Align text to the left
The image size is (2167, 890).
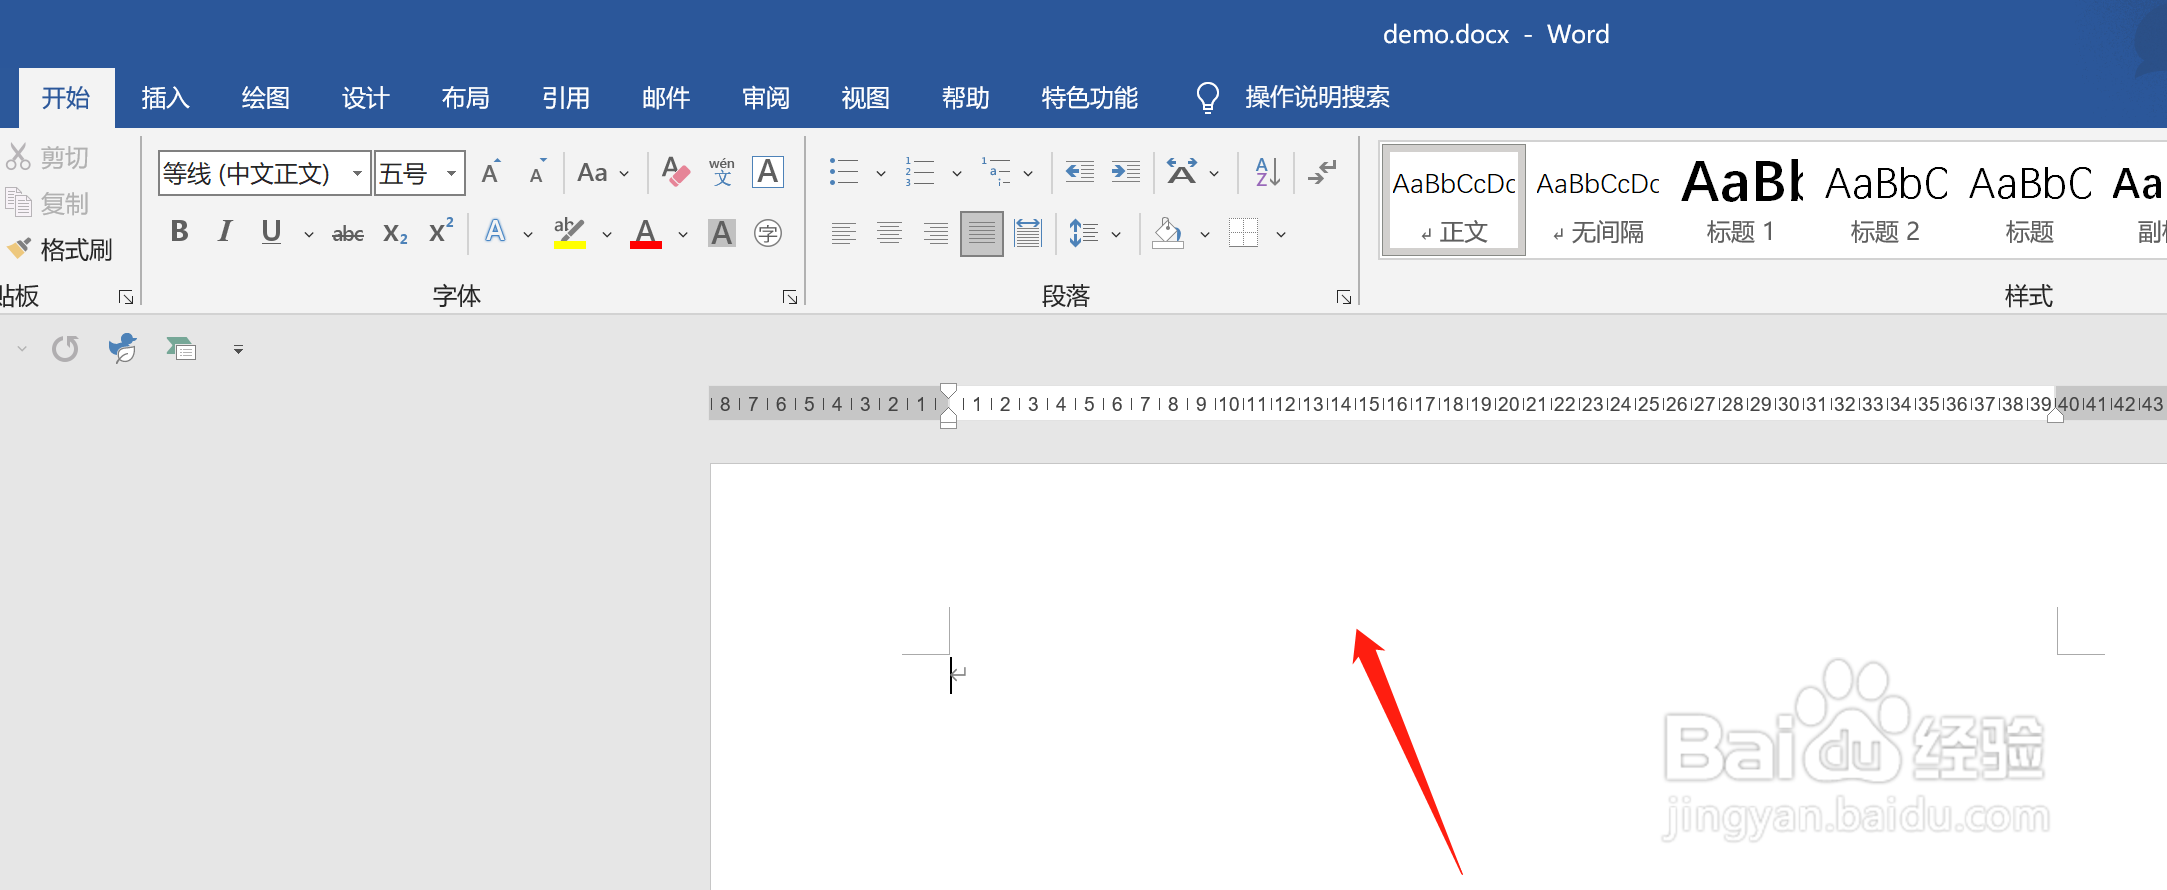844,234
